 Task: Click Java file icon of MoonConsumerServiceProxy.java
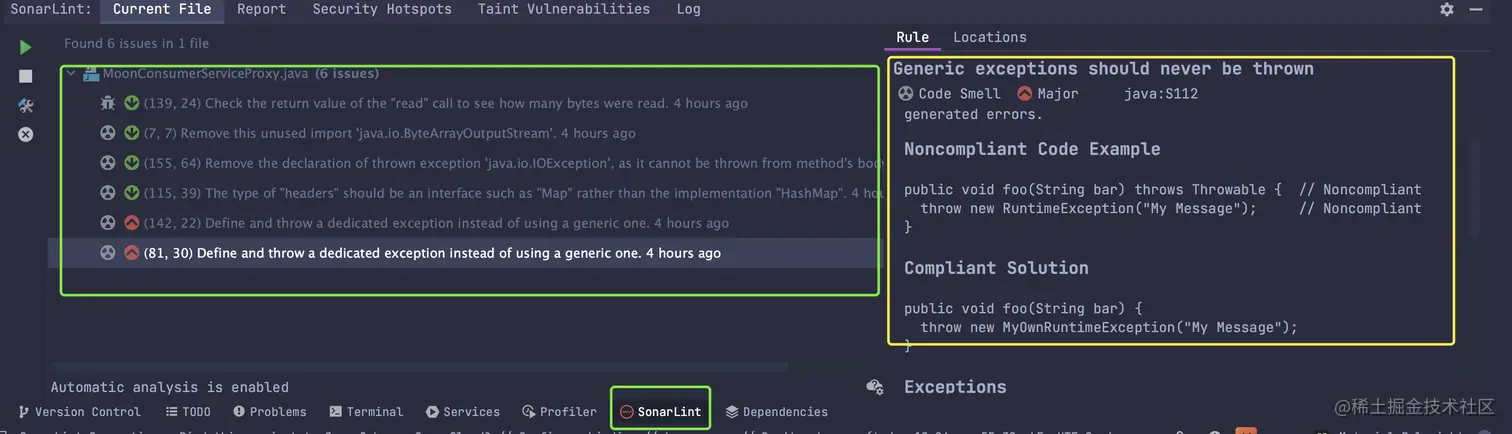(91, 74)
